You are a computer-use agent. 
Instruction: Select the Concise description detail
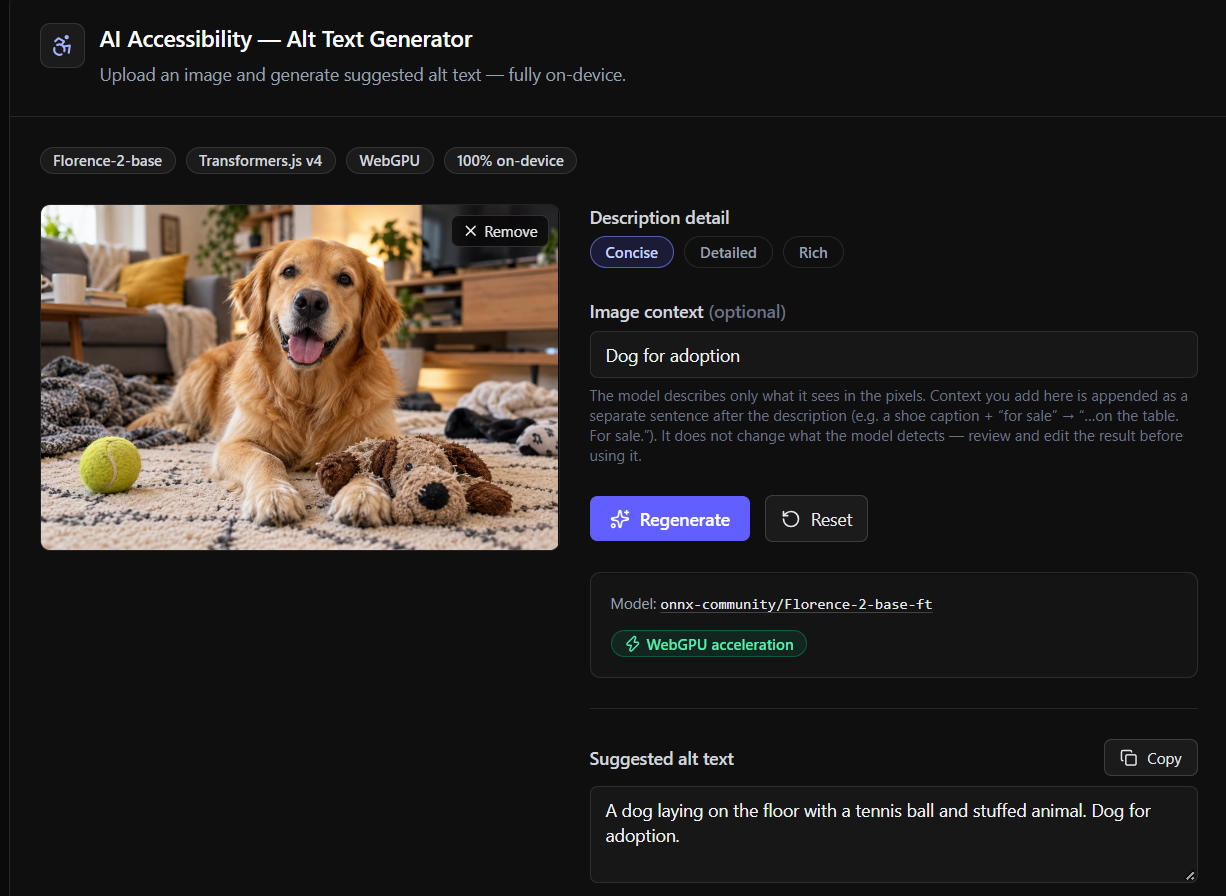tap(632, 252)
